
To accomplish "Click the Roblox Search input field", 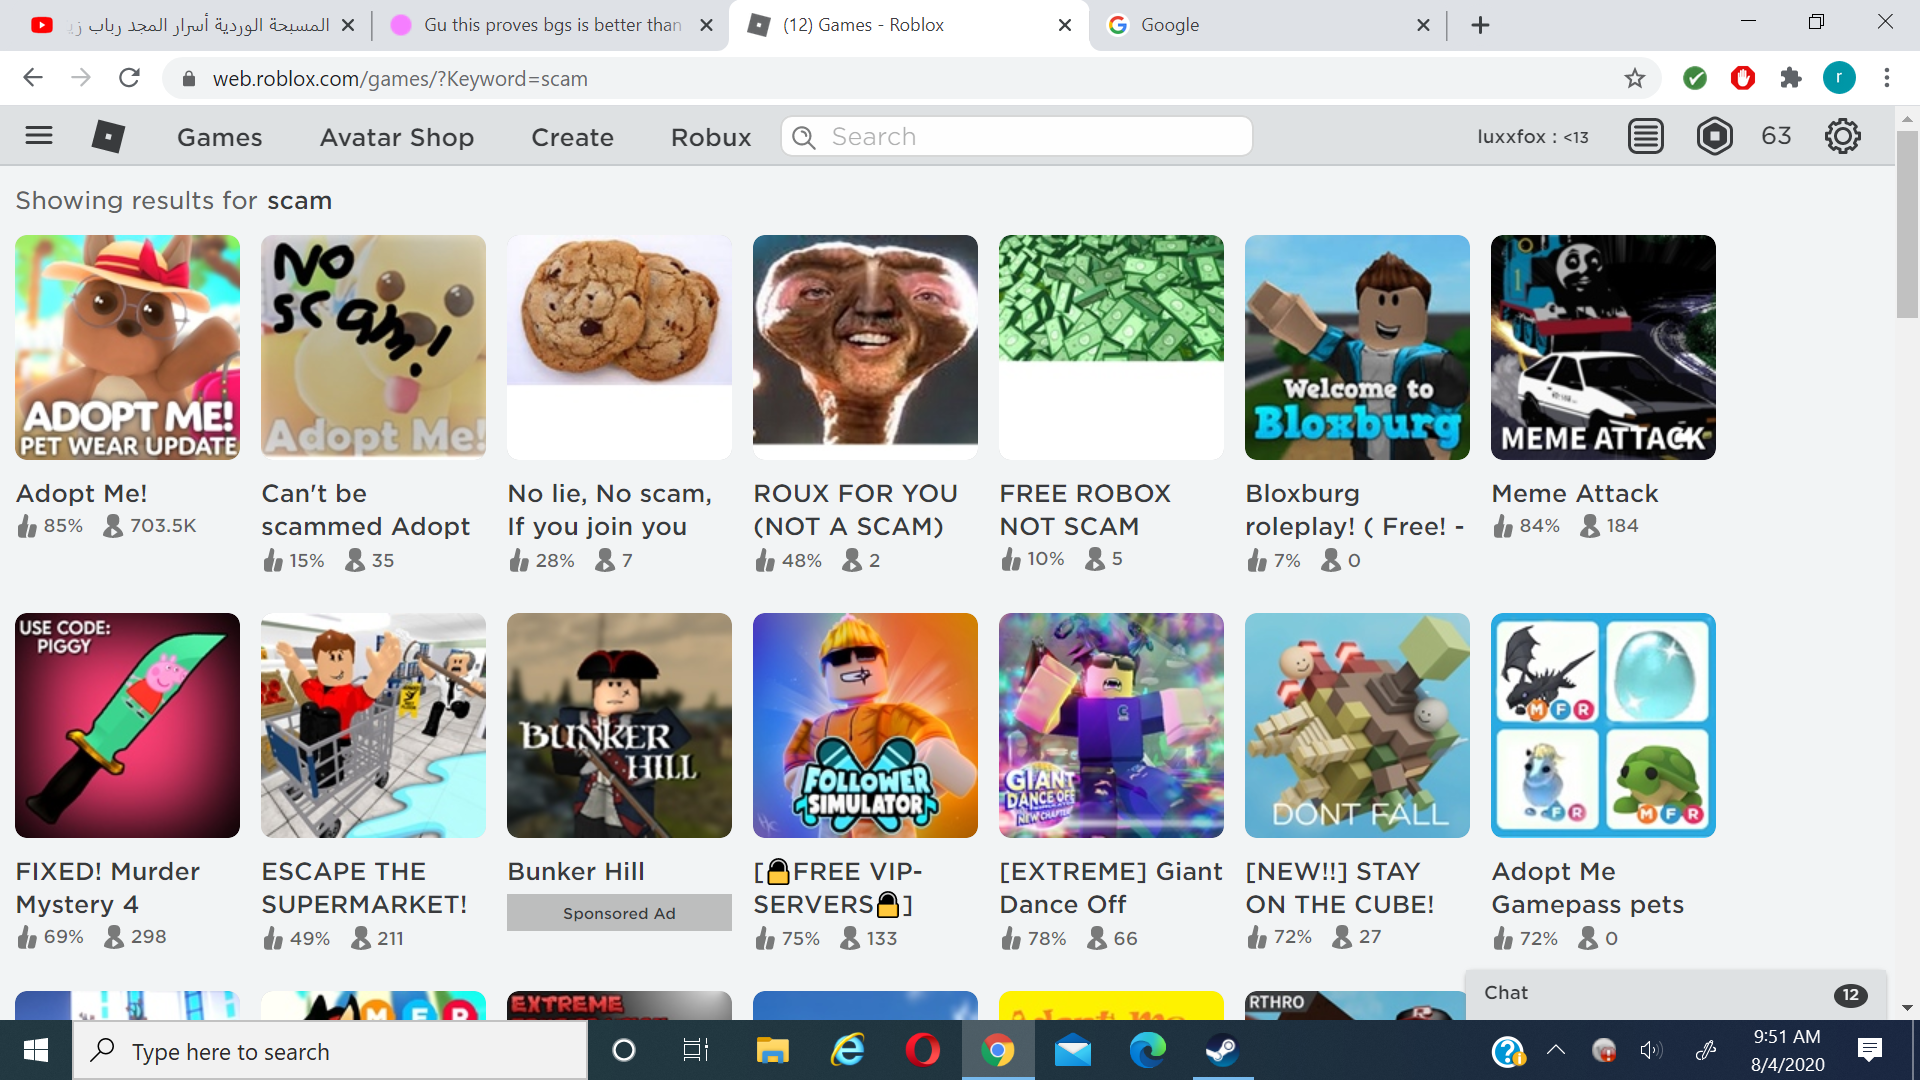I will click(x=1016, y=137).
